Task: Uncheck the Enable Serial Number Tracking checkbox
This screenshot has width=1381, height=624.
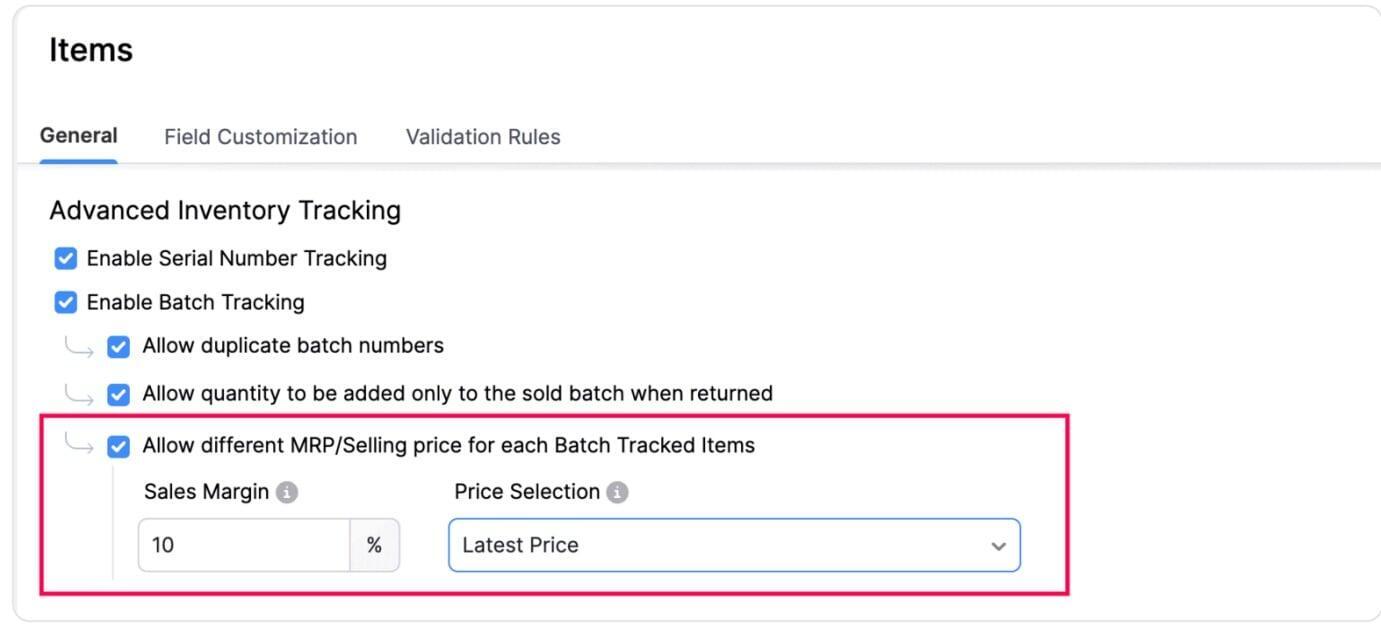Action: click(x=66, y=259)
